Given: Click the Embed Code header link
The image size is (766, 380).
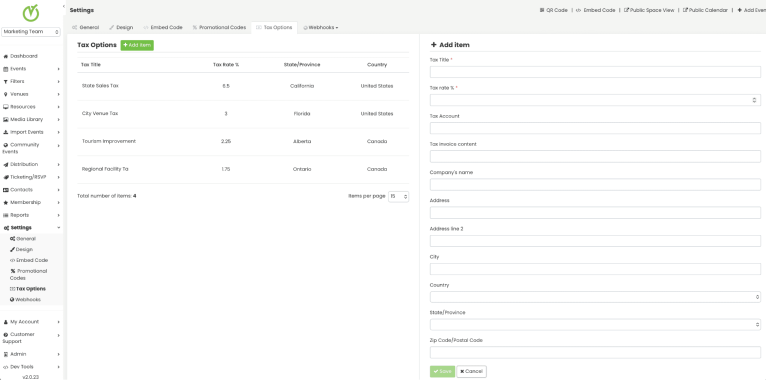Looking at the screenshot, I should tap(596, 10).
